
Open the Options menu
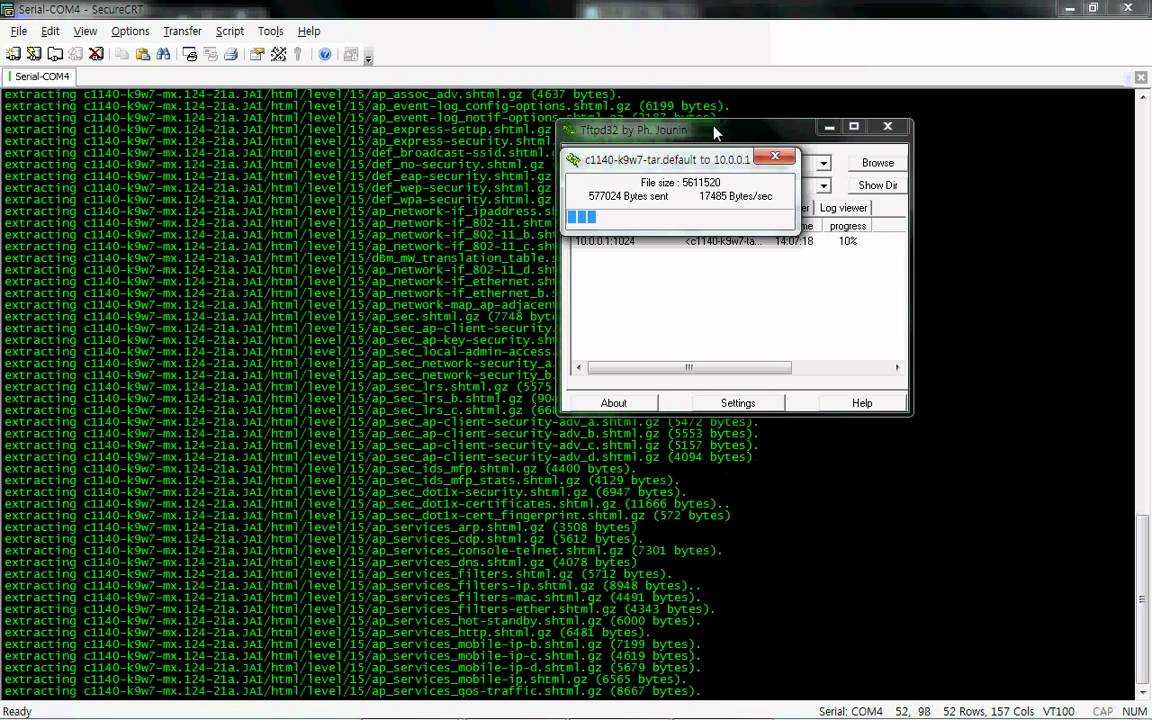130,31
